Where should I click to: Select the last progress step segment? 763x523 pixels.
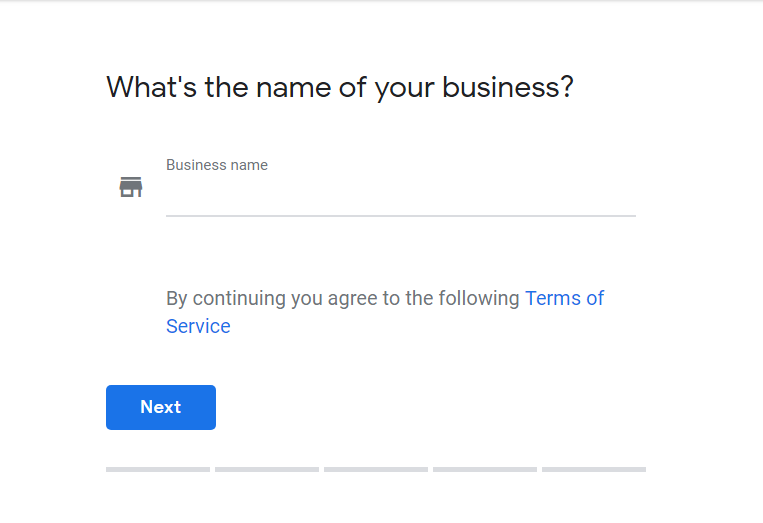594,469
